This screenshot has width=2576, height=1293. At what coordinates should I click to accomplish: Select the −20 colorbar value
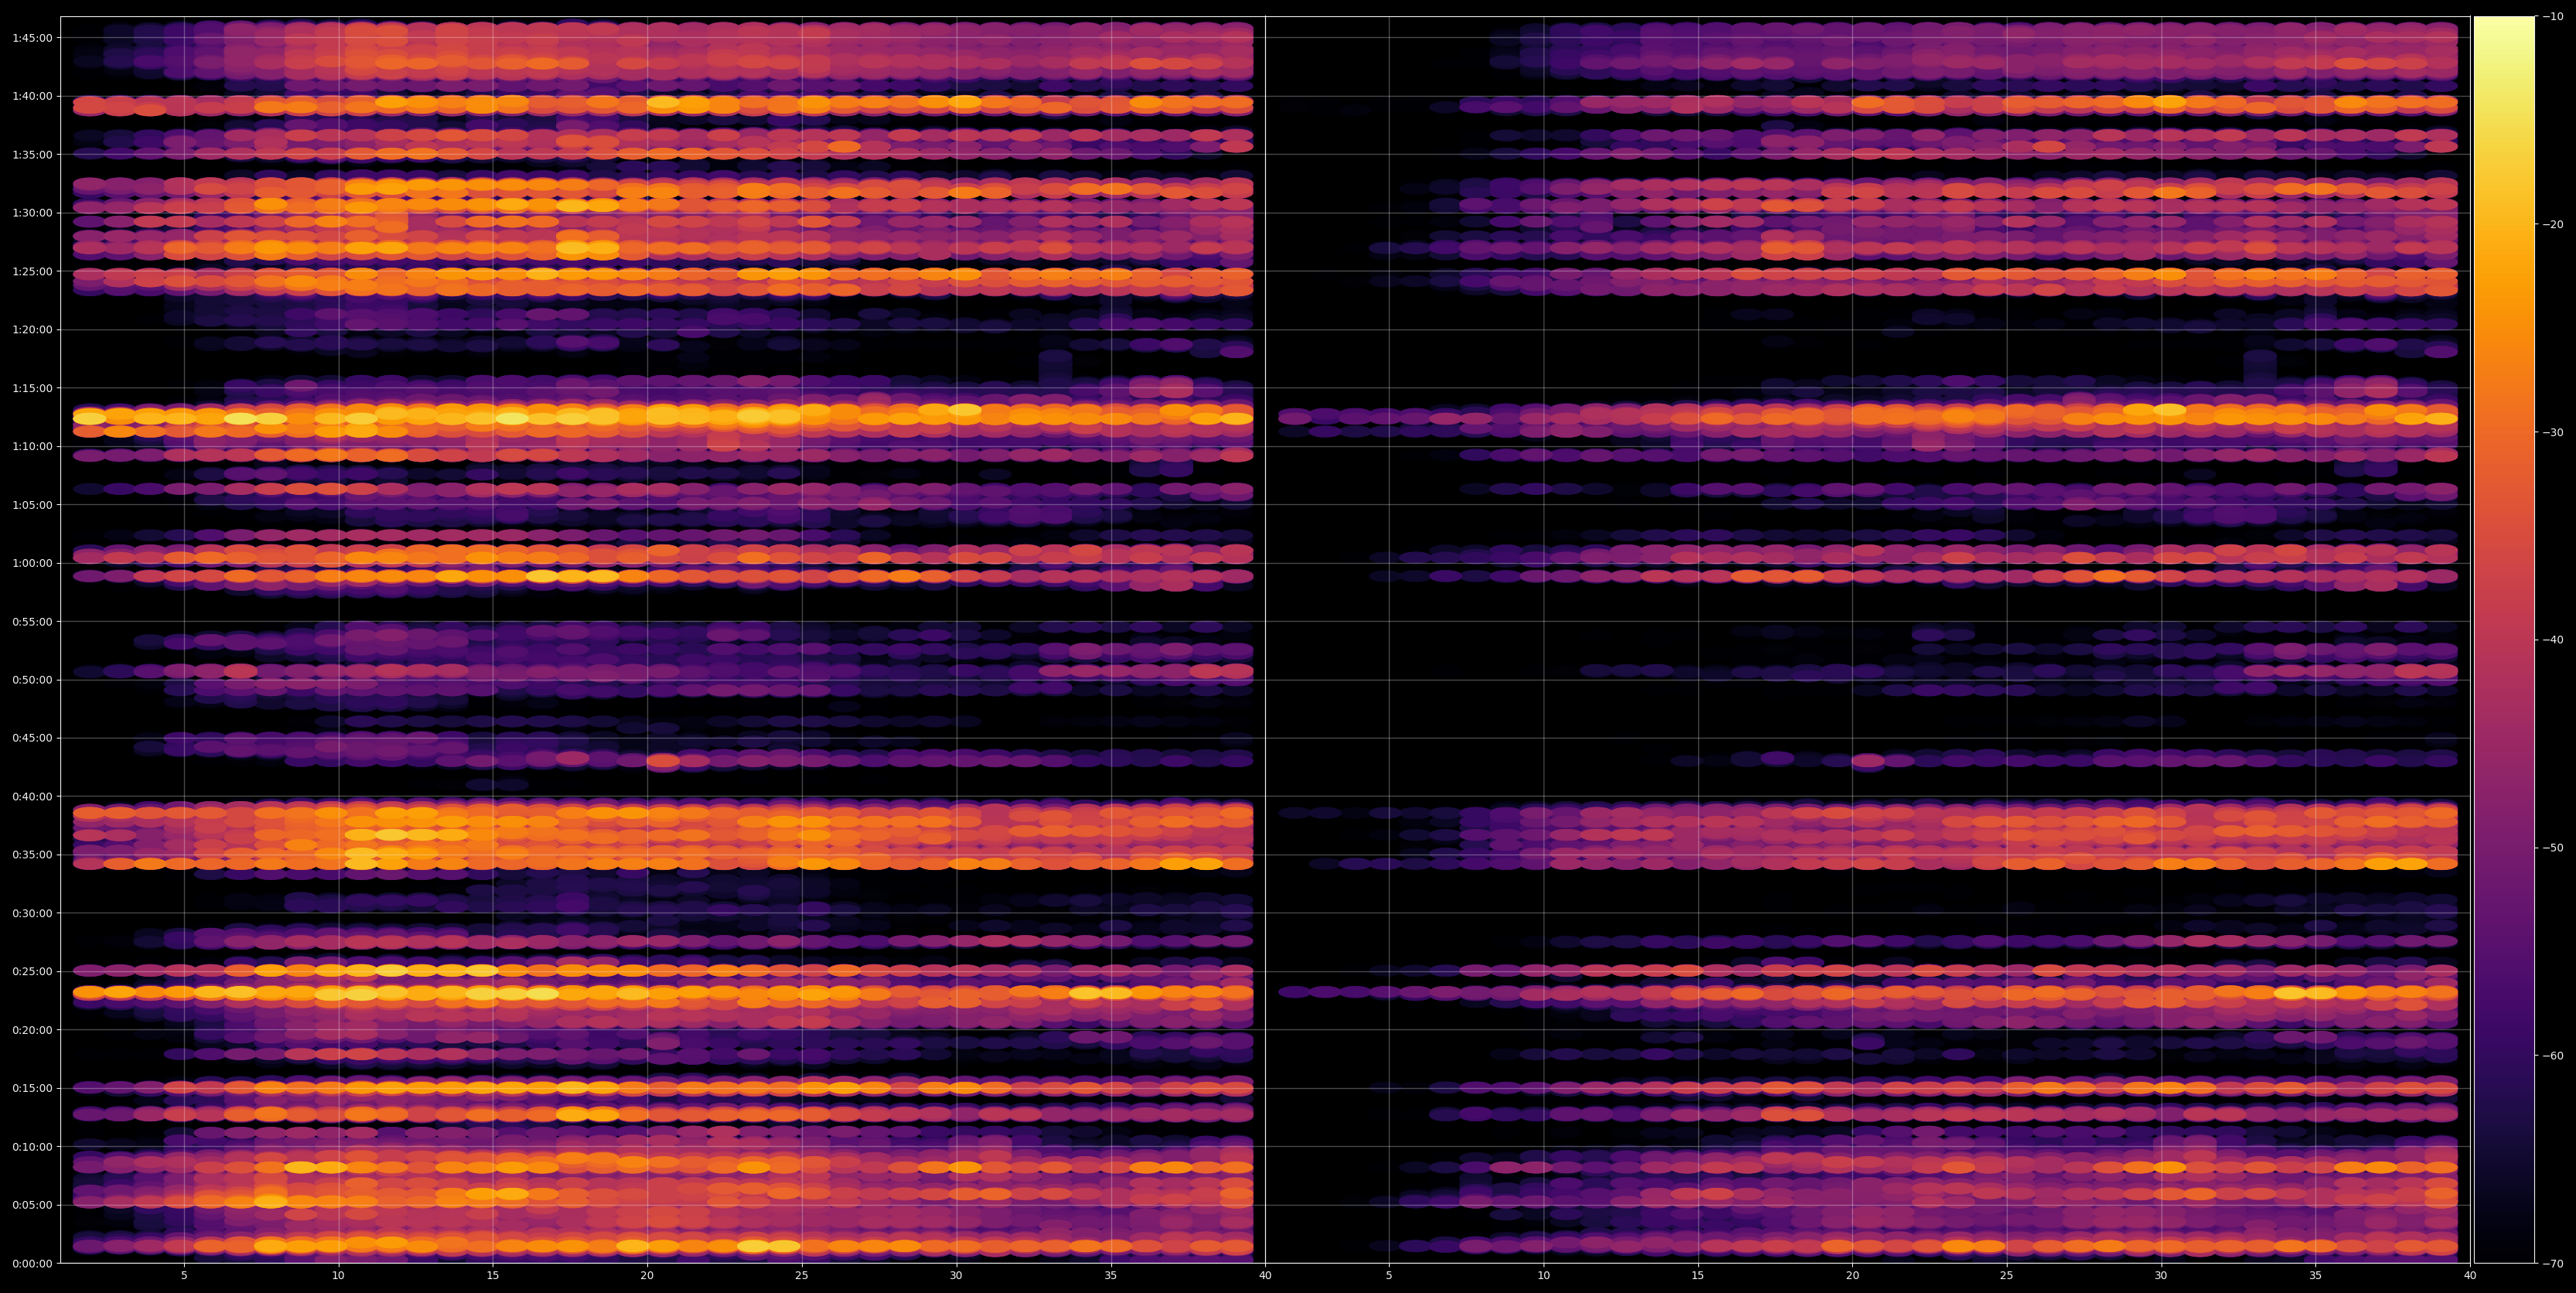[2553, 224]
